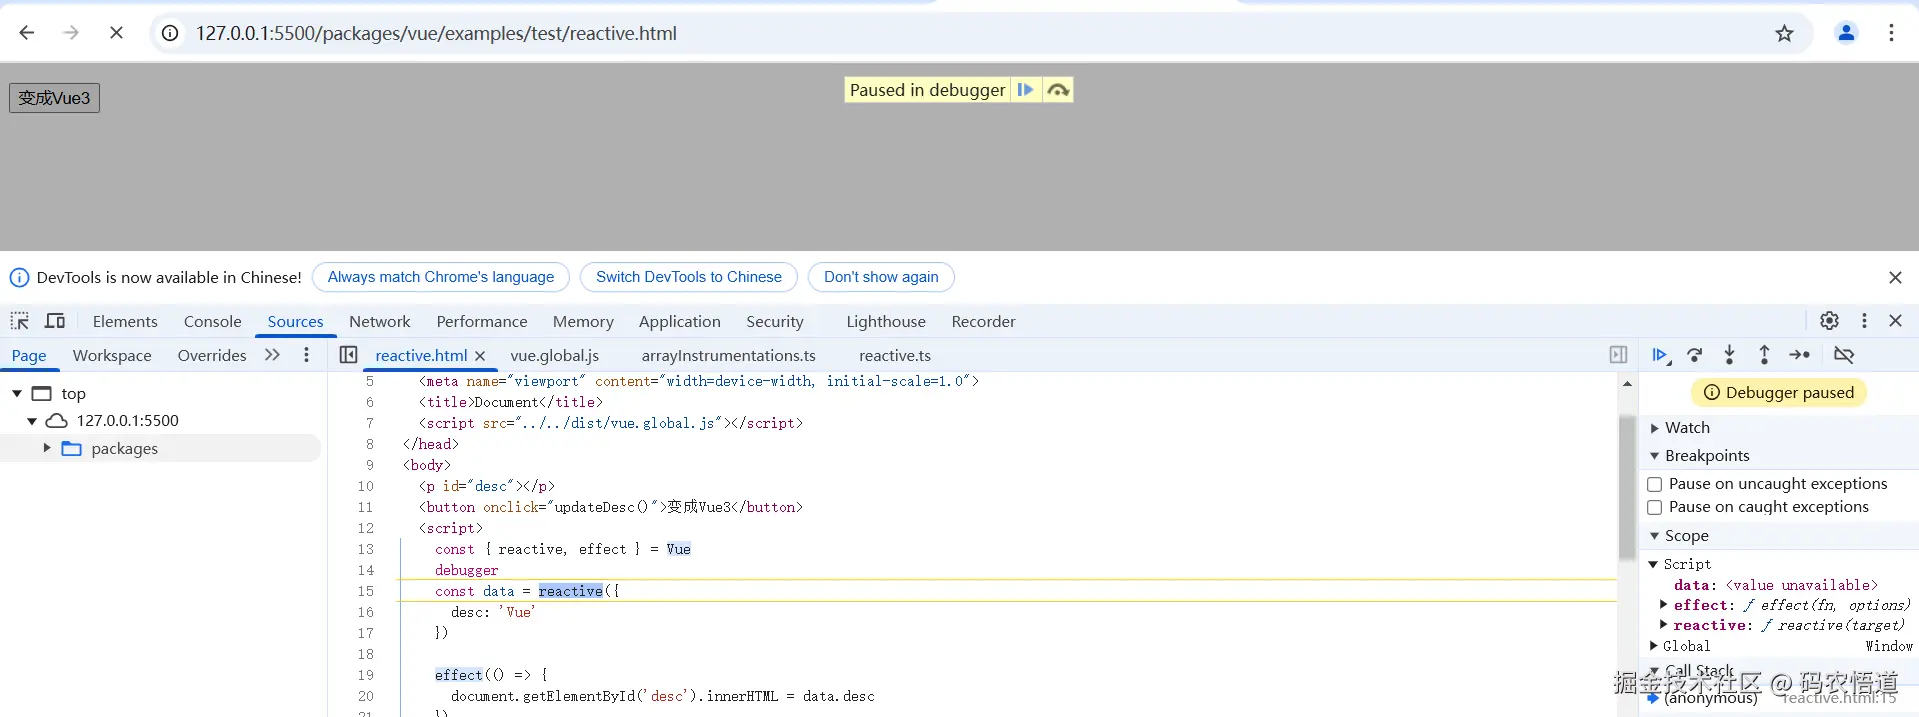Click Always match Chrome's language

441,277
